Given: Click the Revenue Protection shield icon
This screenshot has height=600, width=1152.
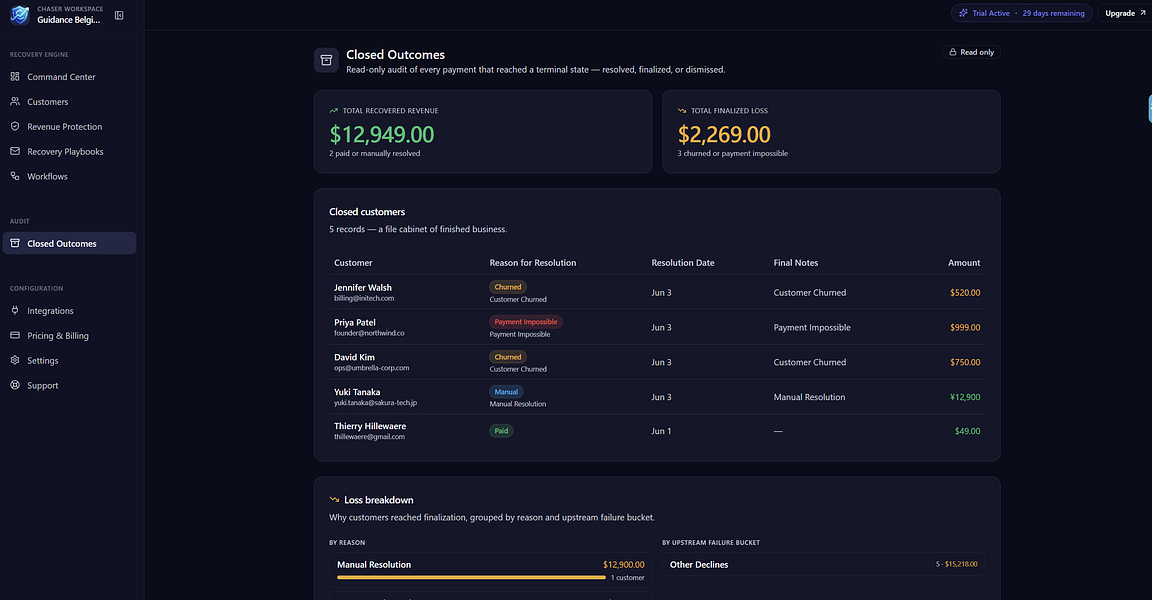Looking at the screenshot, I should (x=15, y=126).
